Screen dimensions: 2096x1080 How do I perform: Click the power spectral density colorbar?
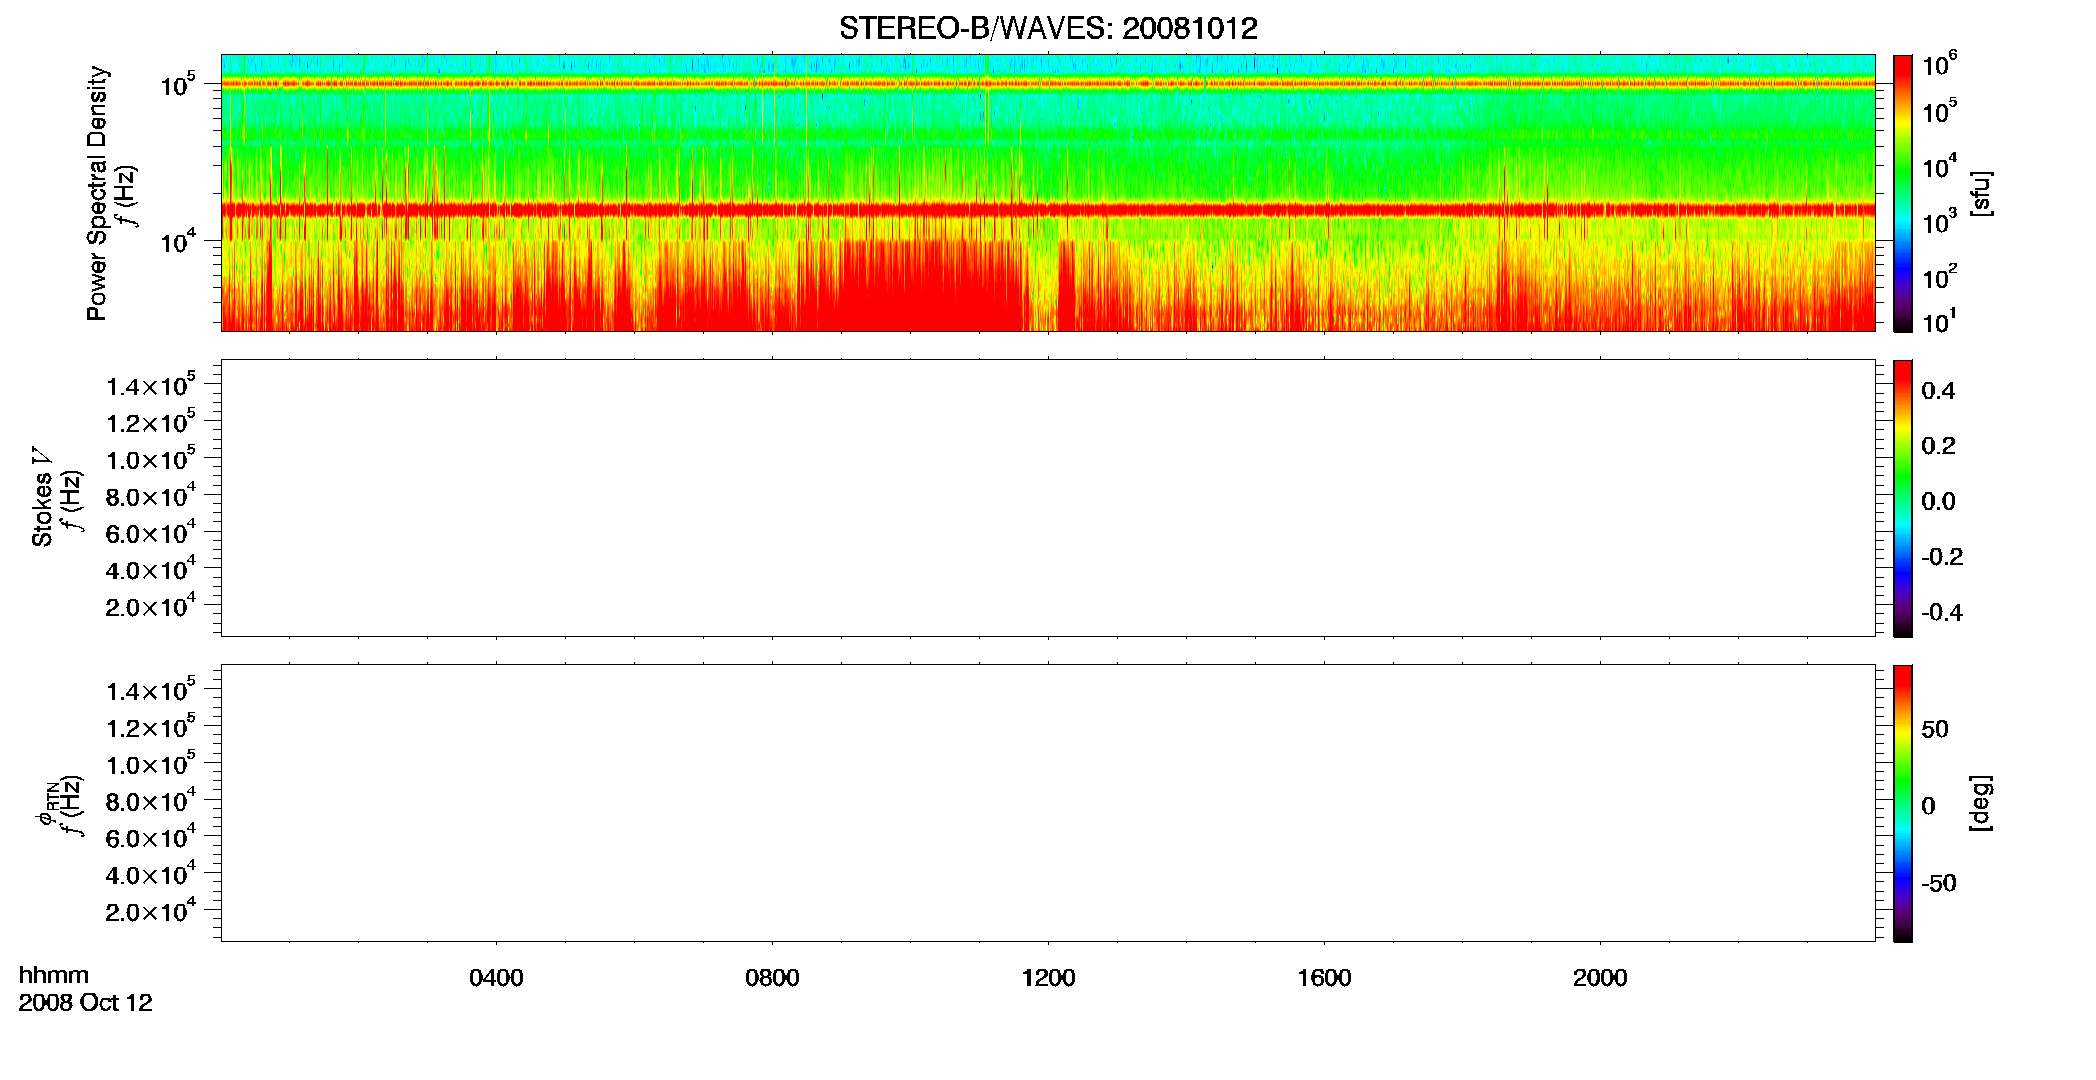[1903, 193]
